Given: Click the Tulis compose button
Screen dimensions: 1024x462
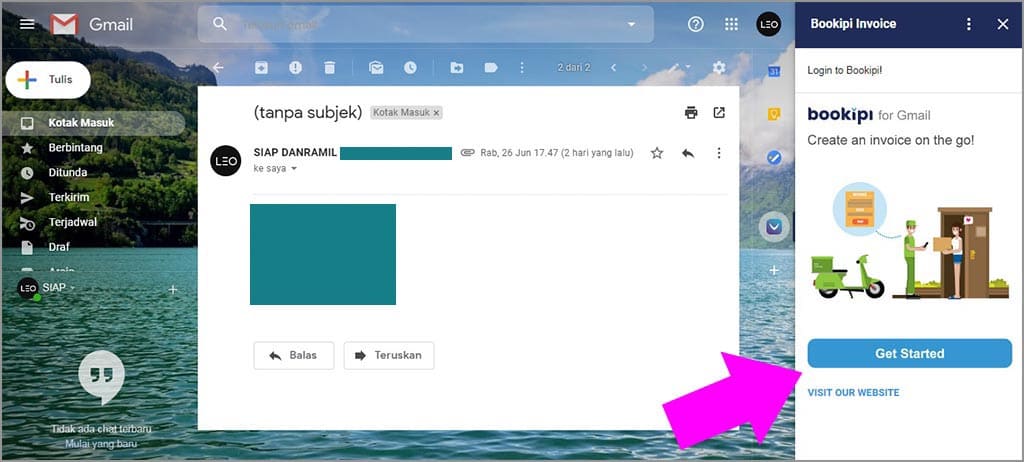Looking at the screenshot, I should (x=48, y=80).
